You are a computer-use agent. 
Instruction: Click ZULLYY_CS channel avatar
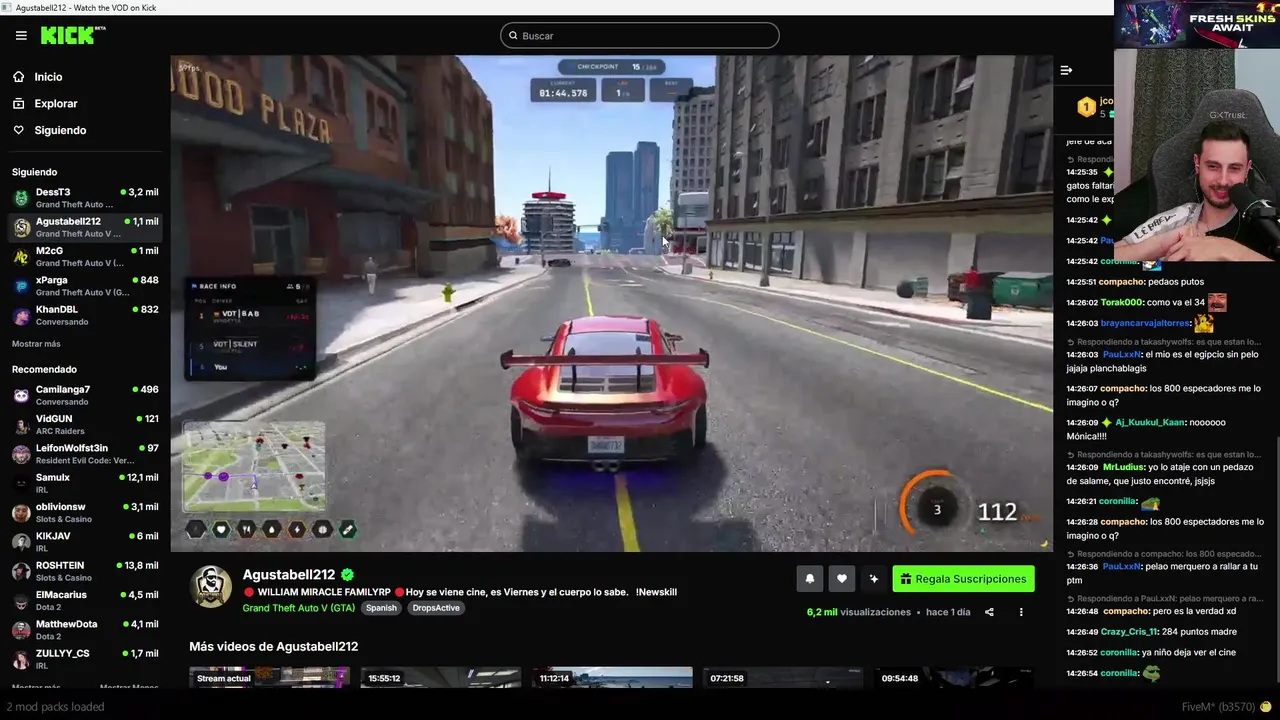pyautogui.click(x=21, y=659)
